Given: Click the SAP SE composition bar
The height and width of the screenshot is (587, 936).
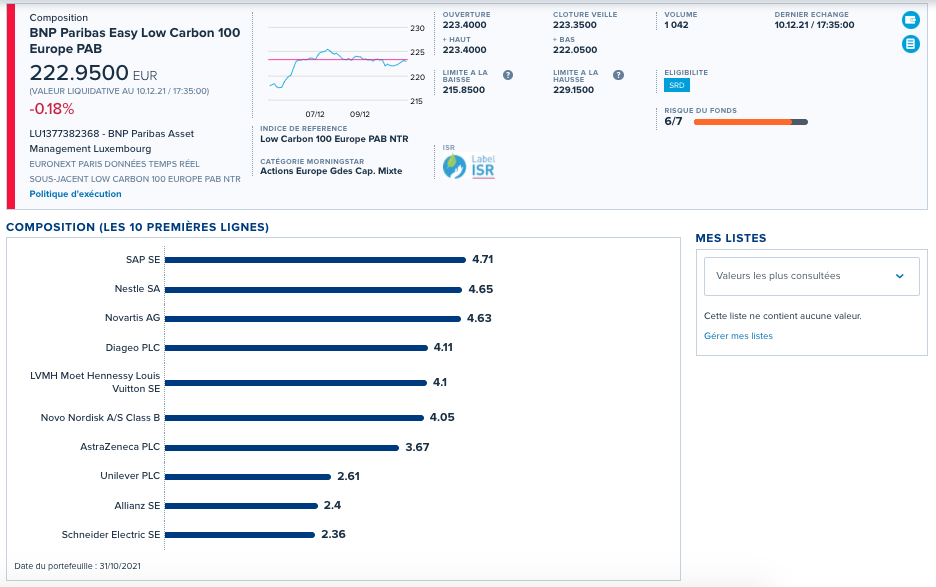Looking at the screenshot, I should tap(315, 260).
